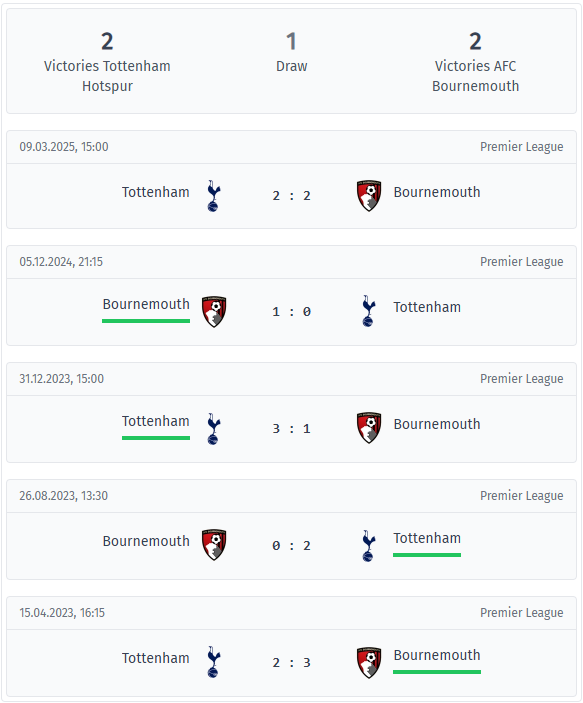Click Premier League label for 15.04.2023 match
The image size is (583, 703).
[x=522, y=613]
